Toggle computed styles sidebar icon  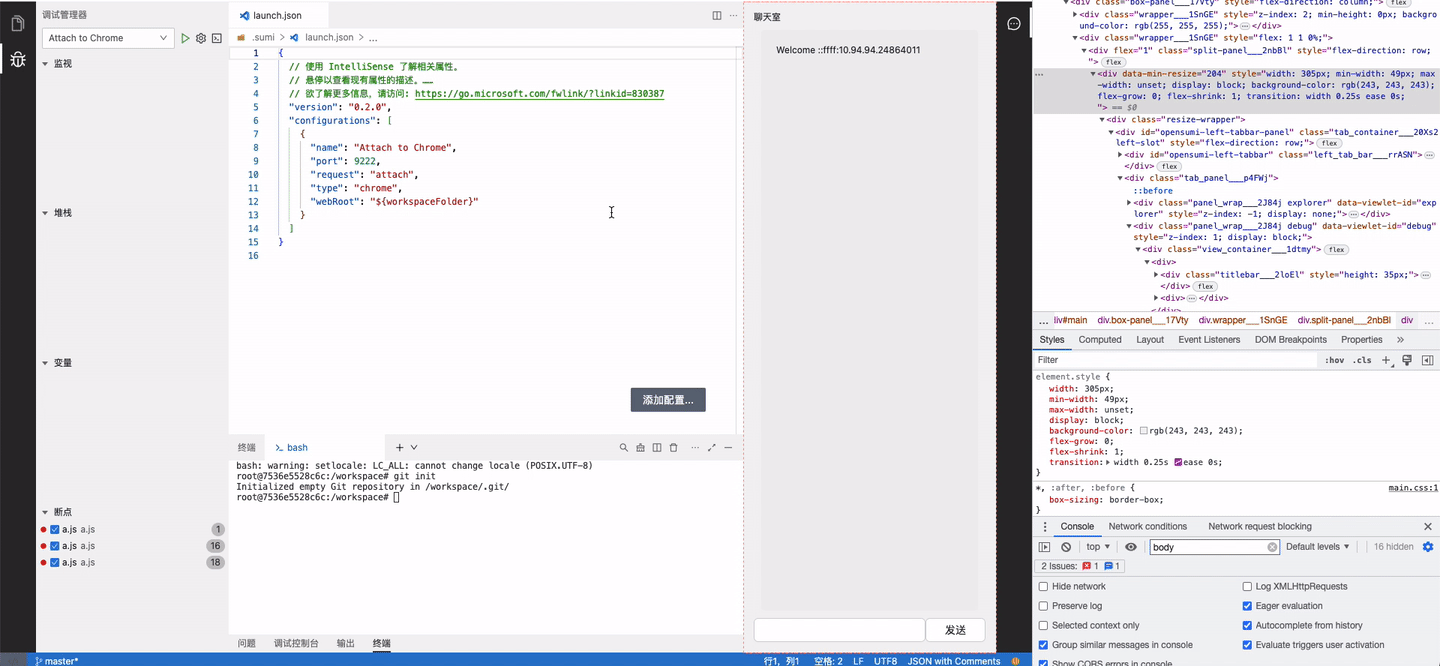[1427, 360]
